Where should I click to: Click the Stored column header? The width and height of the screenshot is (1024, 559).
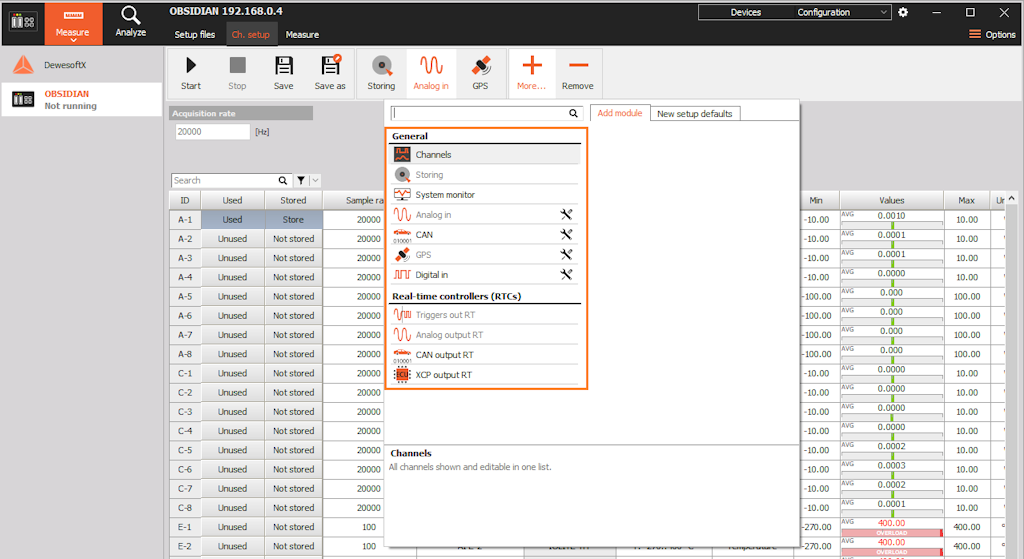[293, 200]
